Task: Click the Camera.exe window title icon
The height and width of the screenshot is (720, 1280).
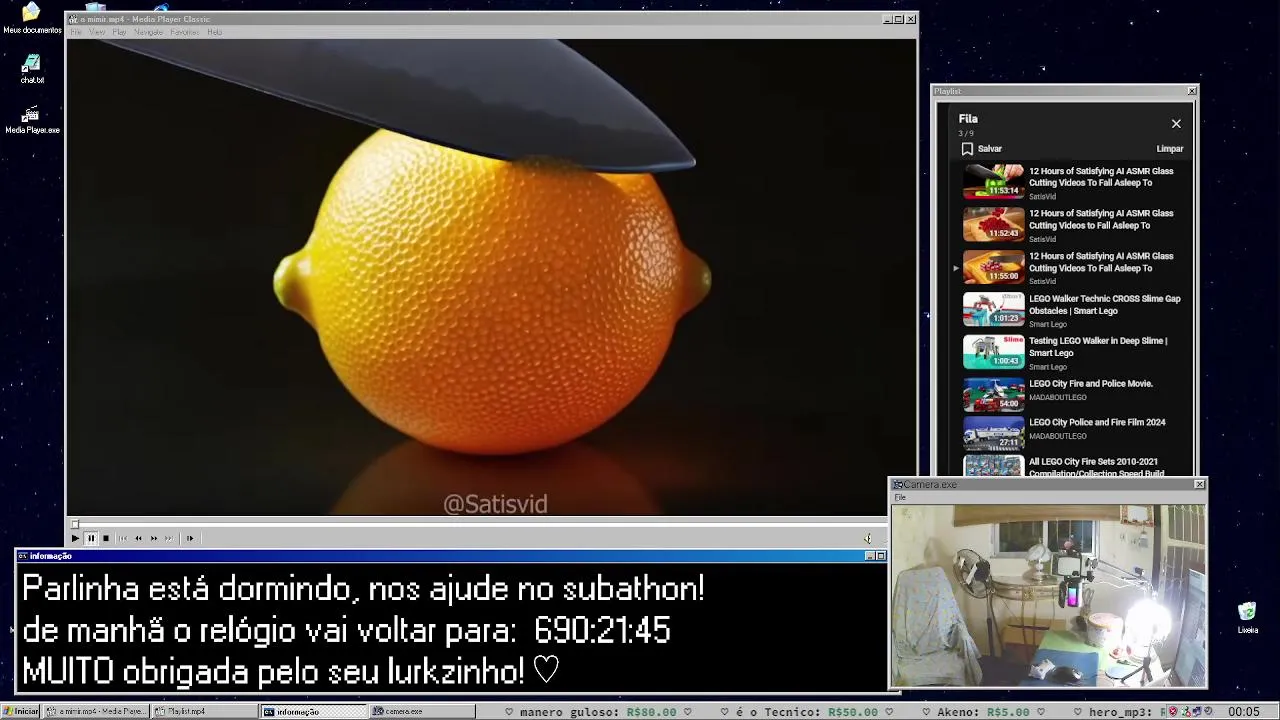Action: [897, 485]
